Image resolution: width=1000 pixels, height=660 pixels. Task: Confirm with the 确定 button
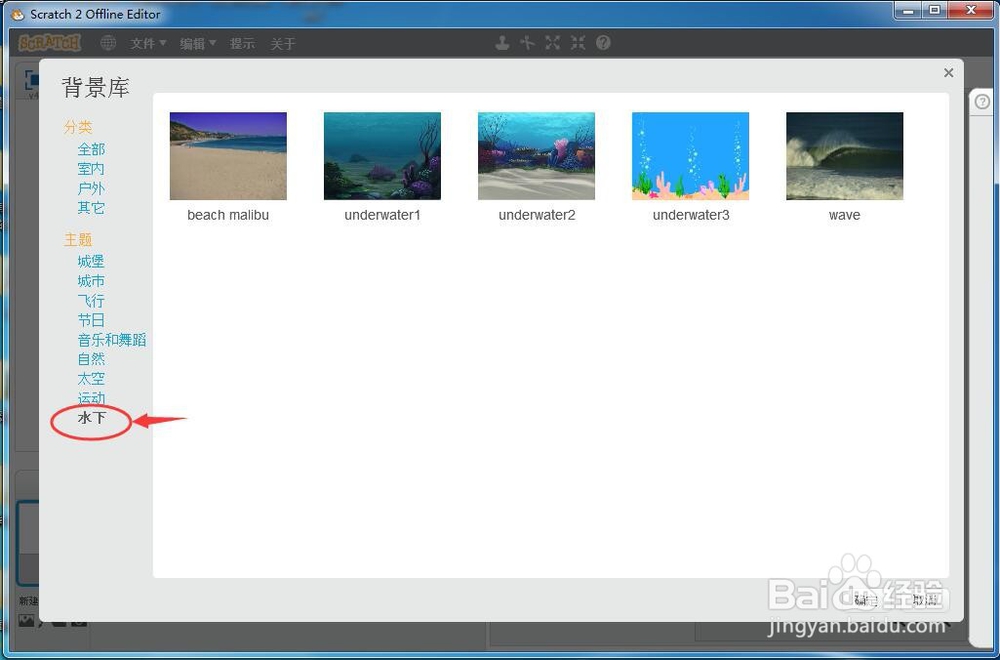click(x=866, y=599)
